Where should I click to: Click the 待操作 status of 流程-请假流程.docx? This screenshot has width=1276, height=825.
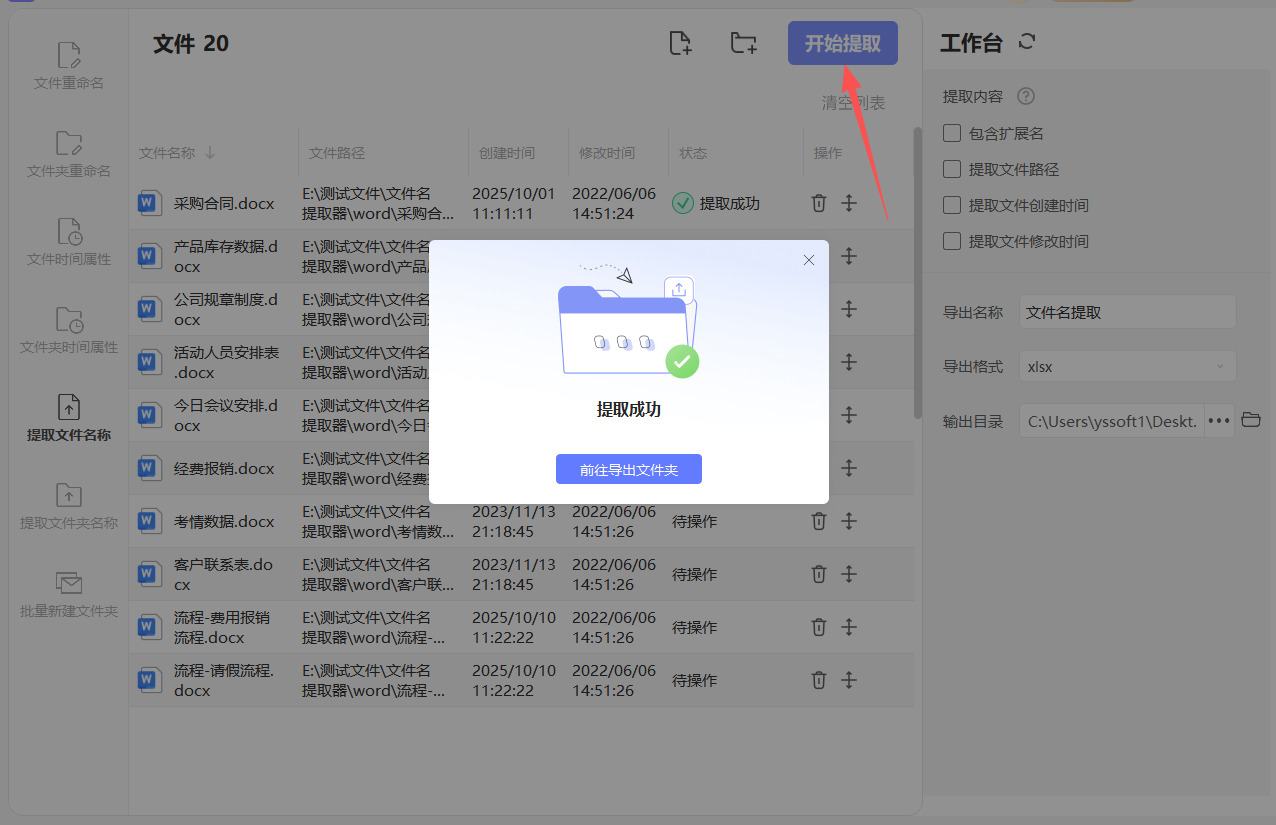click(694, 680)
